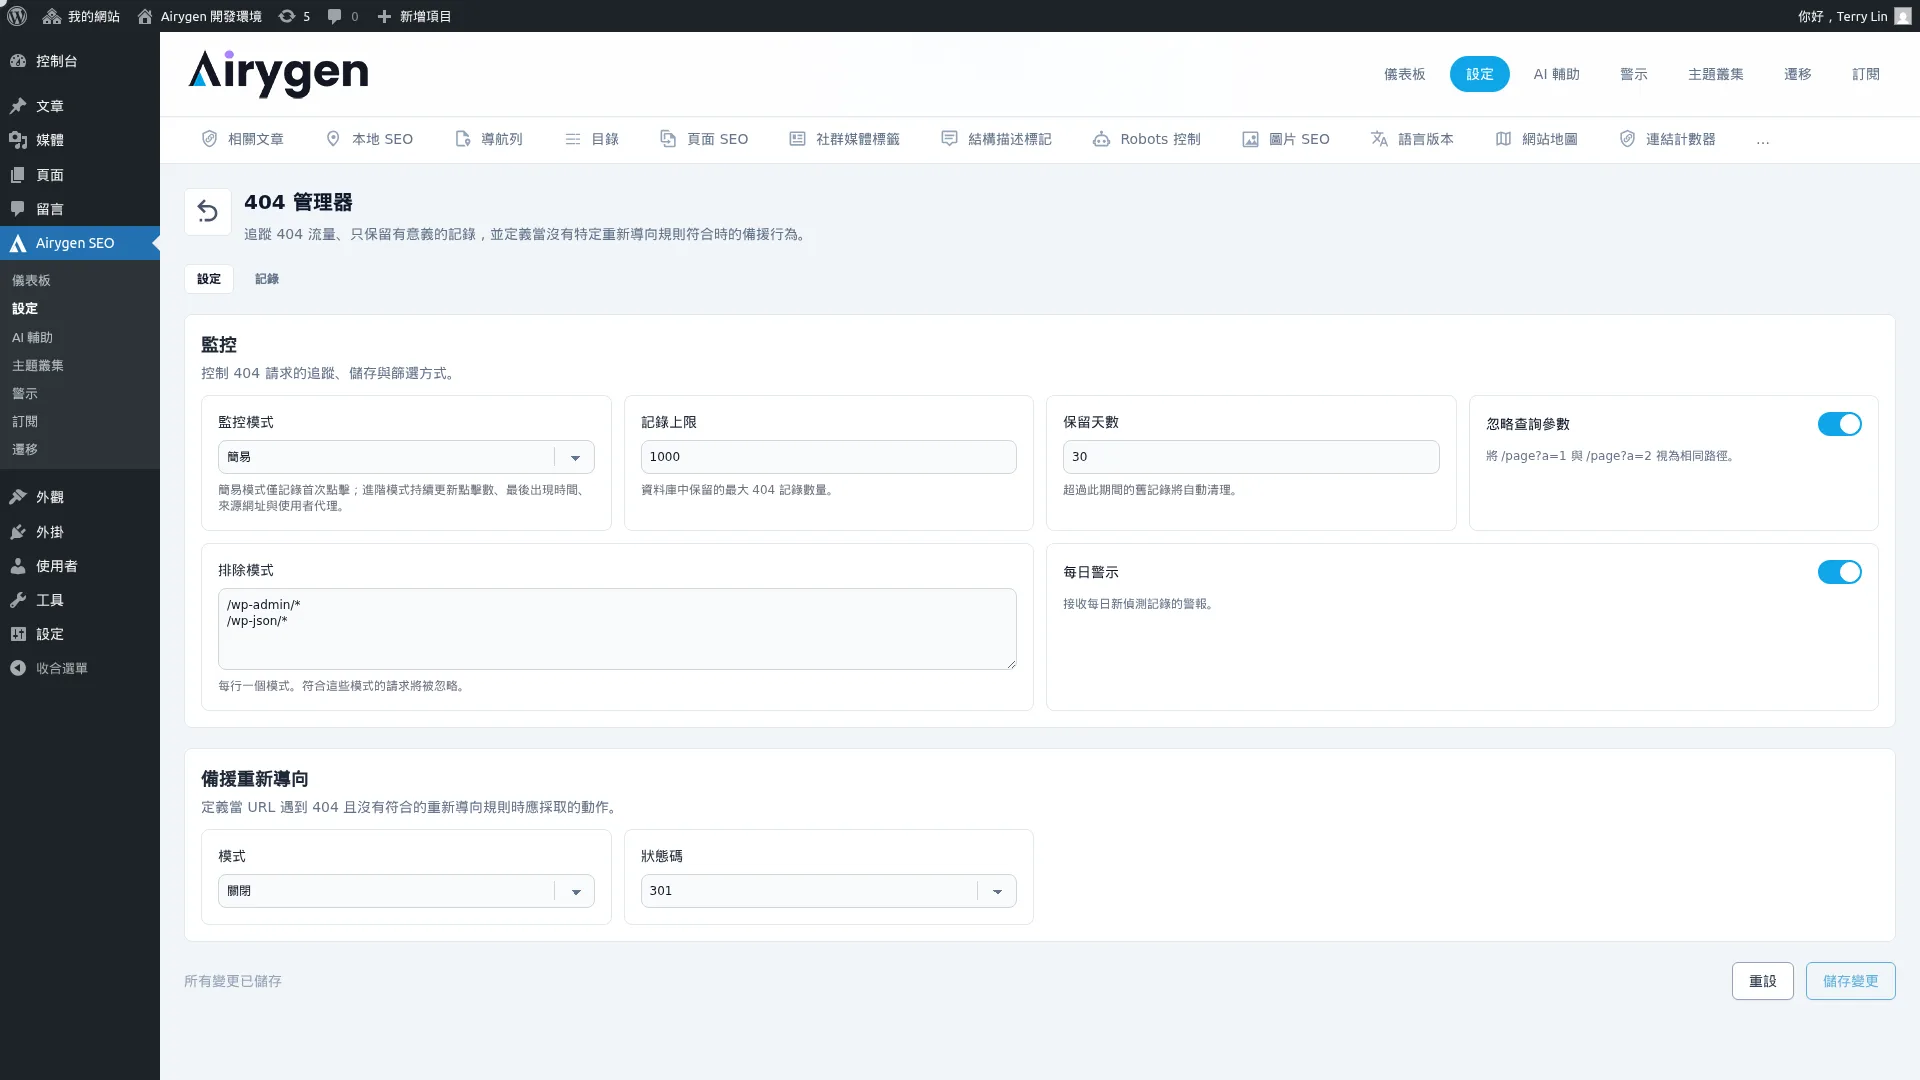Go to 遷移 in top navigation
1920x1080 pixels.
(x=1798, y=74)
